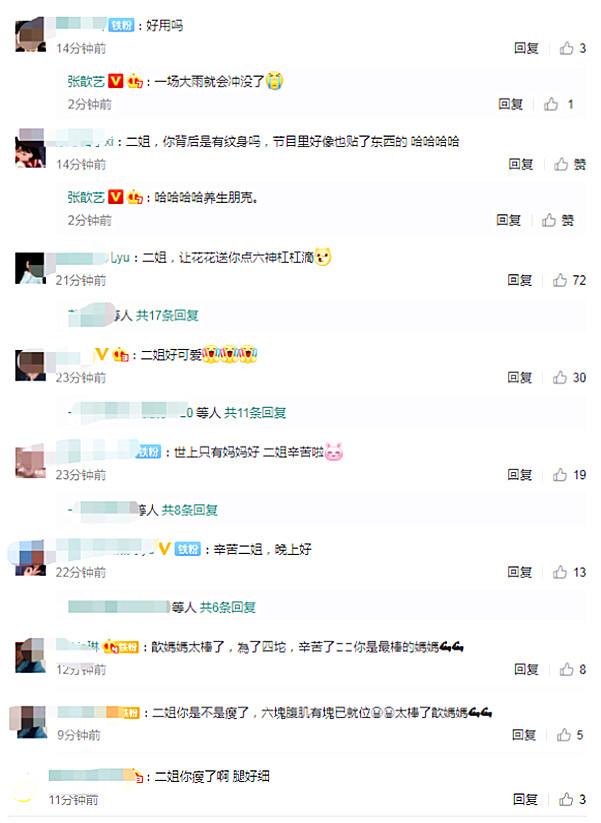
Task: Like the '六块腹肌' comment with 5 likes
Action: point(570,735)
